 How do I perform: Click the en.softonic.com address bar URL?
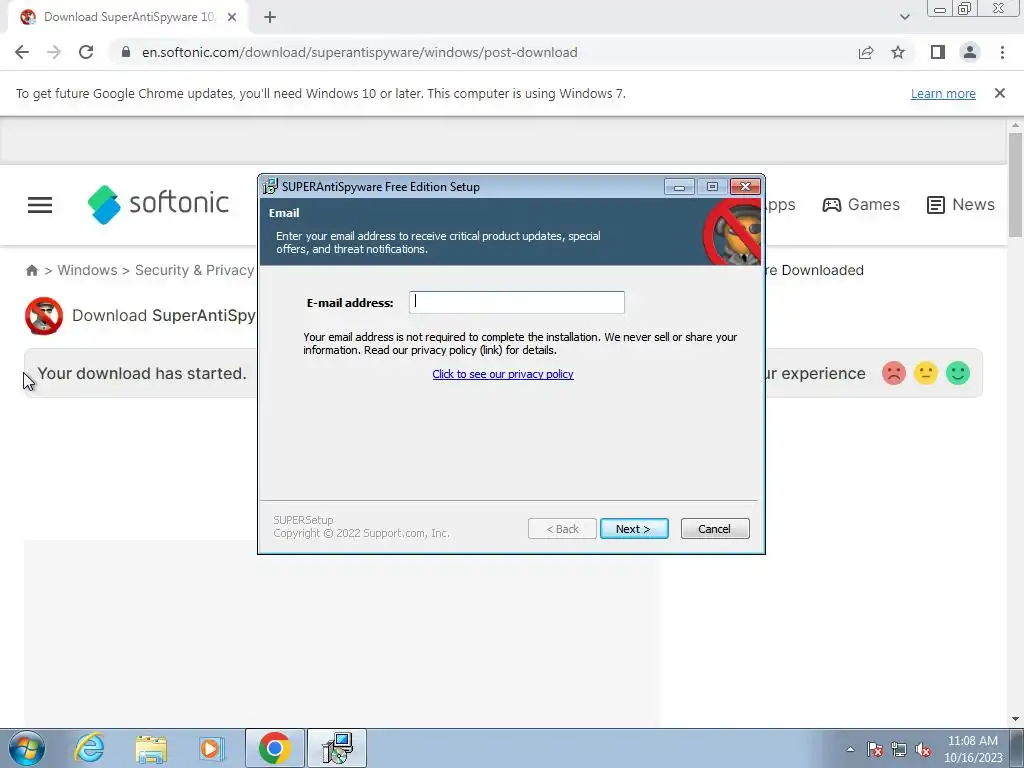tap(359, 52)
